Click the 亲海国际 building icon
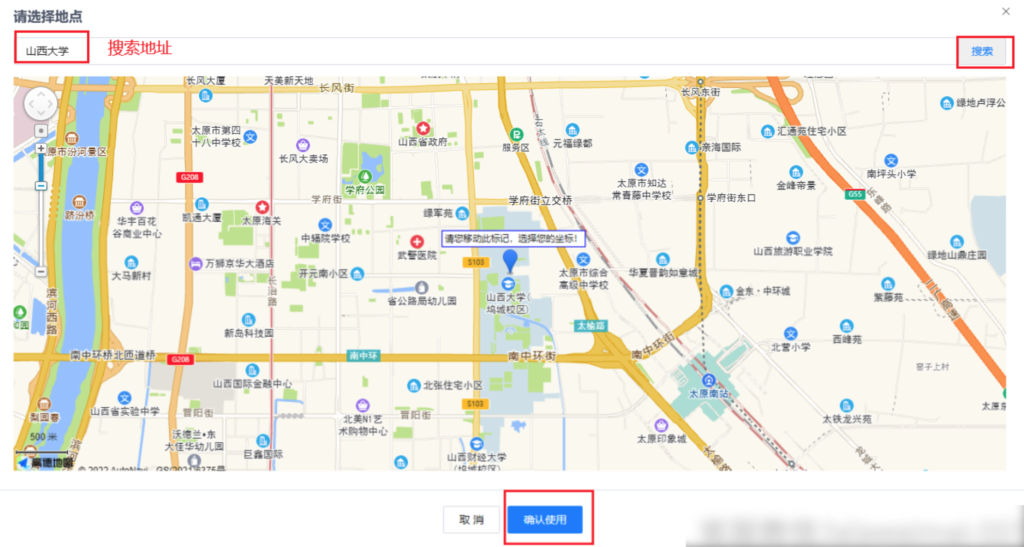The width and height of the screenshot is (1024, 547). click(692, 148)
